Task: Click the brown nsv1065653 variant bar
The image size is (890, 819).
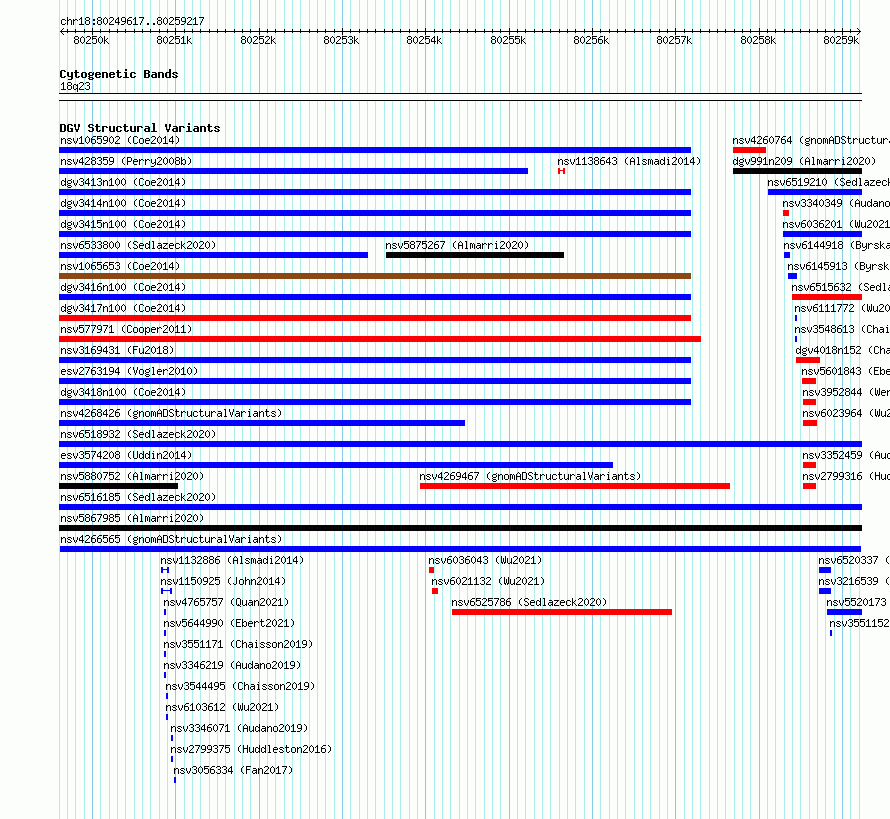Action: coord(375,276)
